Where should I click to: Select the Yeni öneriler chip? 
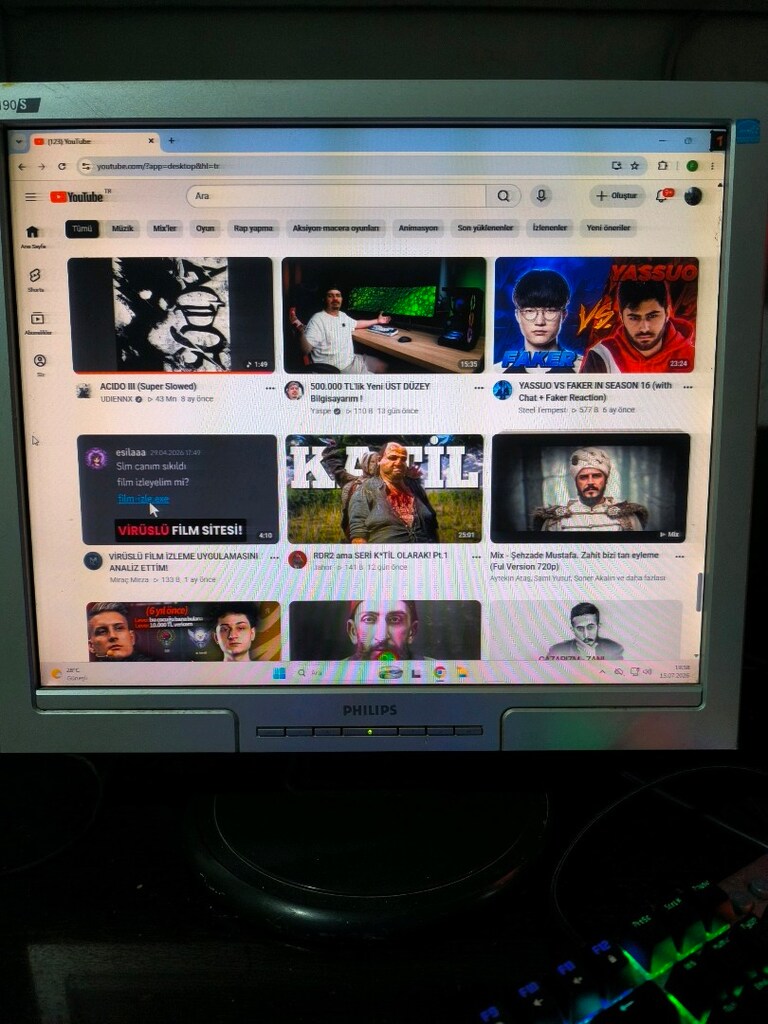click(x=609, y=228)
